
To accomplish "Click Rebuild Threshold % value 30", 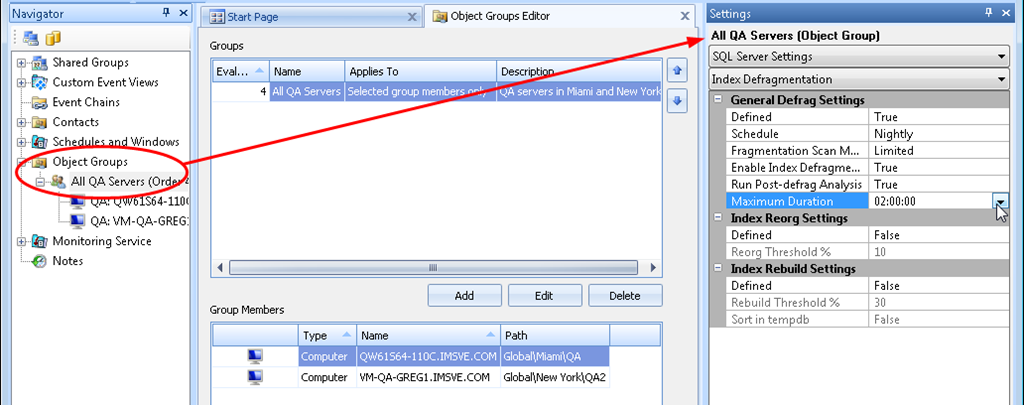I will click(x=940, y=302).
